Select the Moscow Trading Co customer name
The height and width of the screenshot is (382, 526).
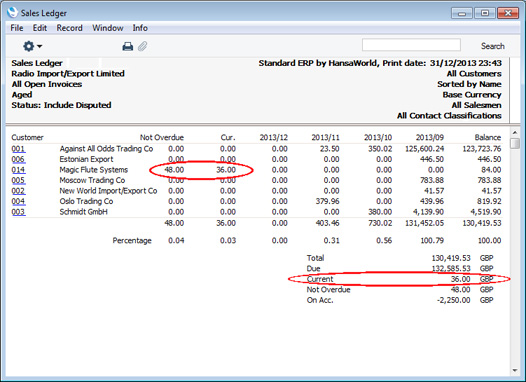point(92,180)
